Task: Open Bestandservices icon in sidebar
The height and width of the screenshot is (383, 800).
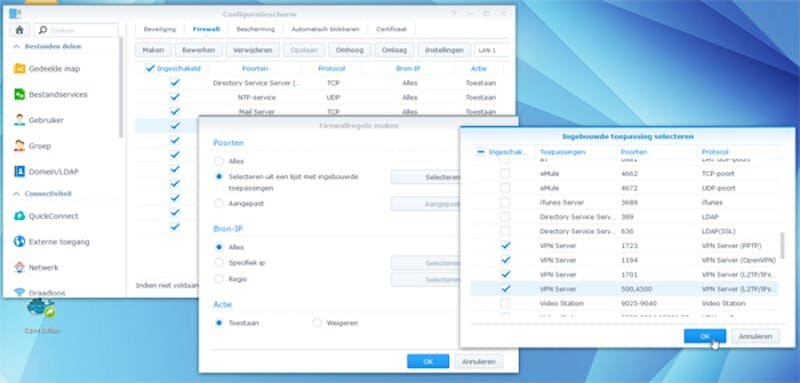Action: (x=19, y=94)
